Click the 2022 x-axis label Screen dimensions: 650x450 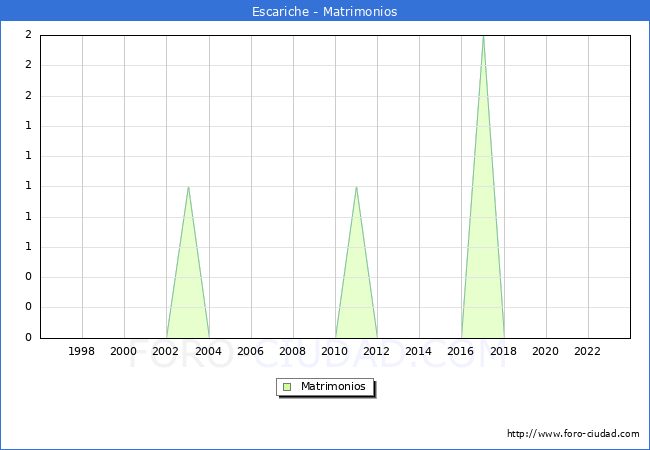(587, 351)
